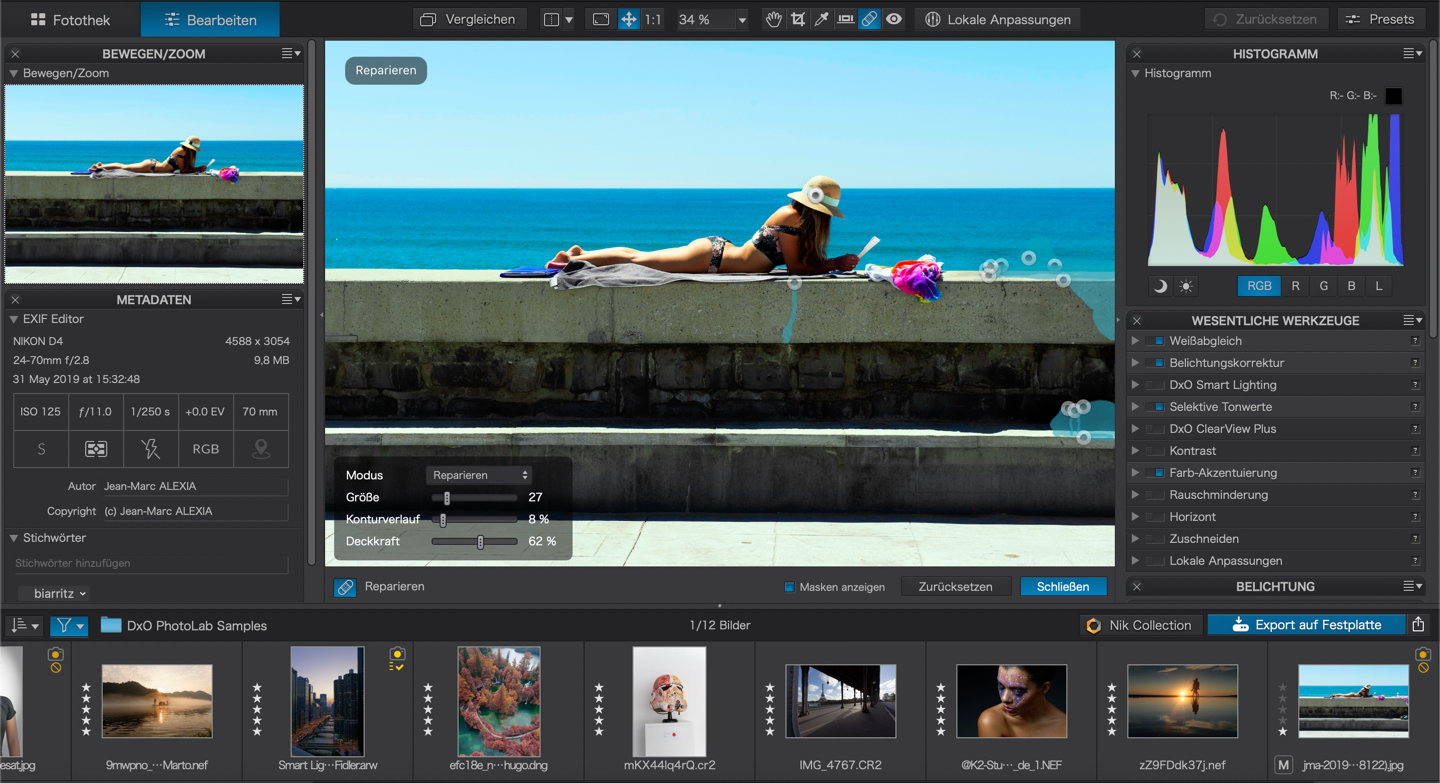Click Schließen to close the repair tool
The image size is (1440, 783).
click(1063, 587)
